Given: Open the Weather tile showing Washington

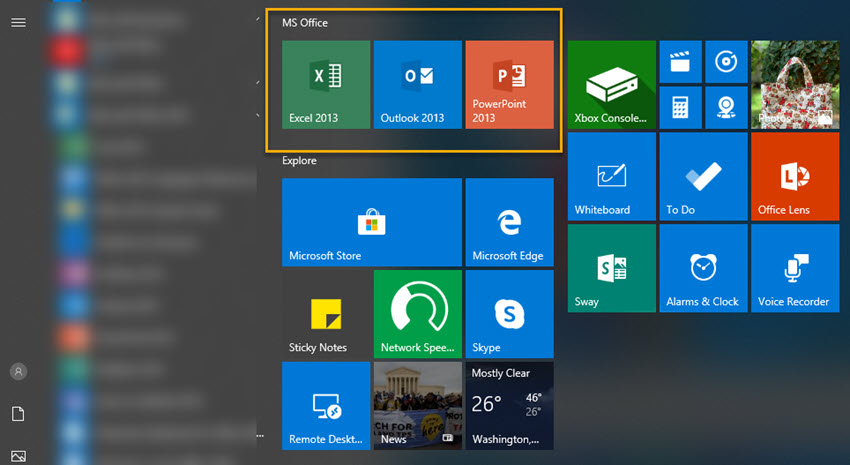Looking at the screenshot, I should (509, 405).
